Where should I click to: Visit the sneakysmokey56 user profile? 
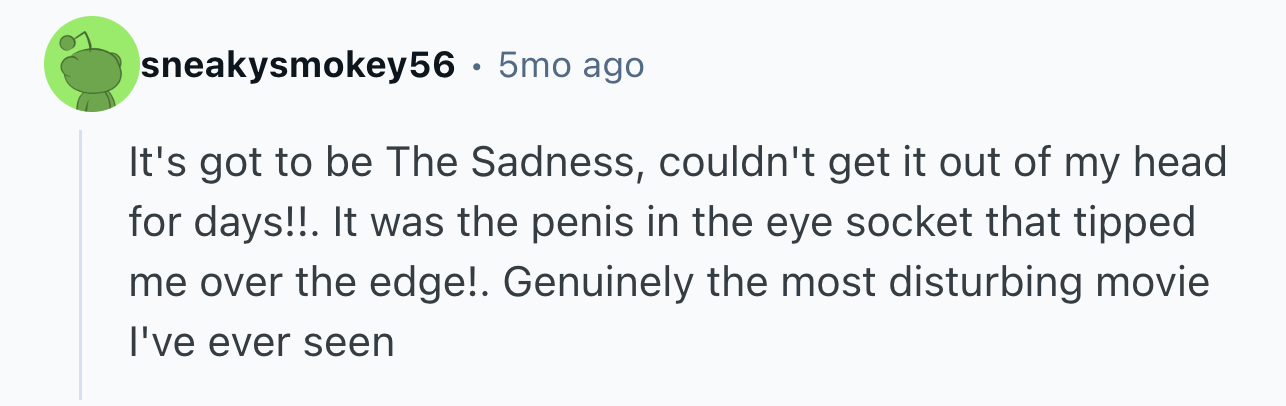[299, 66]
